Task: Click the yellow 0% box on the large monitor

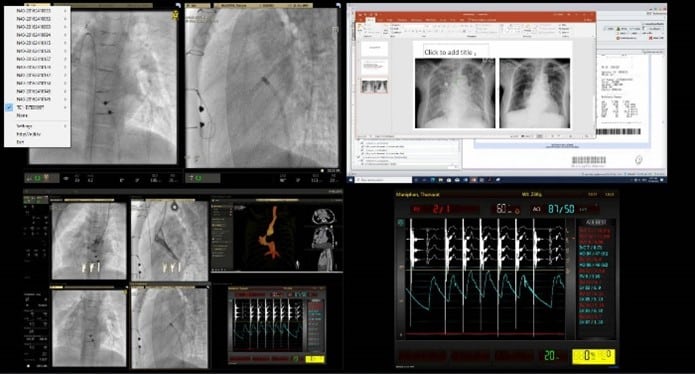Action: (593, 356)
